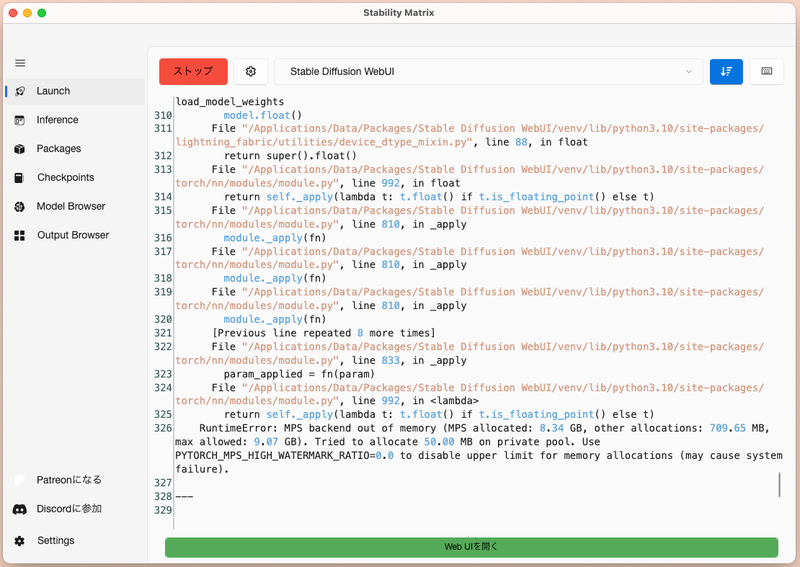The image size is (800, 567).
Task: Click the console vertical scrollbar thumb
Action: pyautogui.click(x=779, y=485)
